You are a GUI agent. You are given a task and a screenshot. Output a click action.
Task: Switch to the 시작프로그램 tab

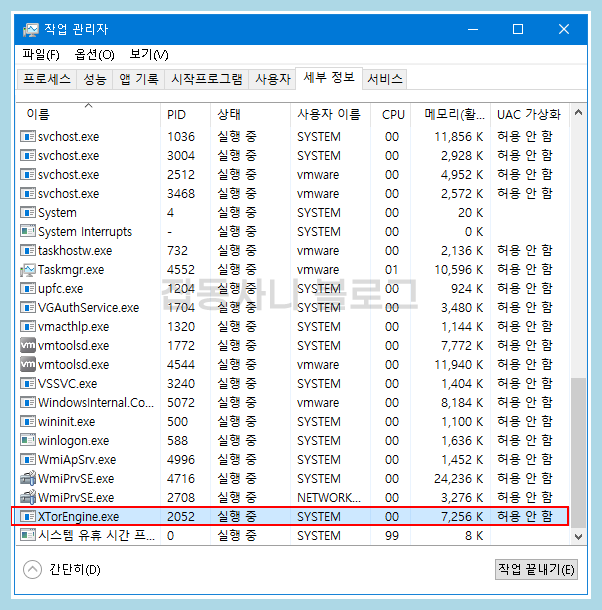tap(207, 79)
